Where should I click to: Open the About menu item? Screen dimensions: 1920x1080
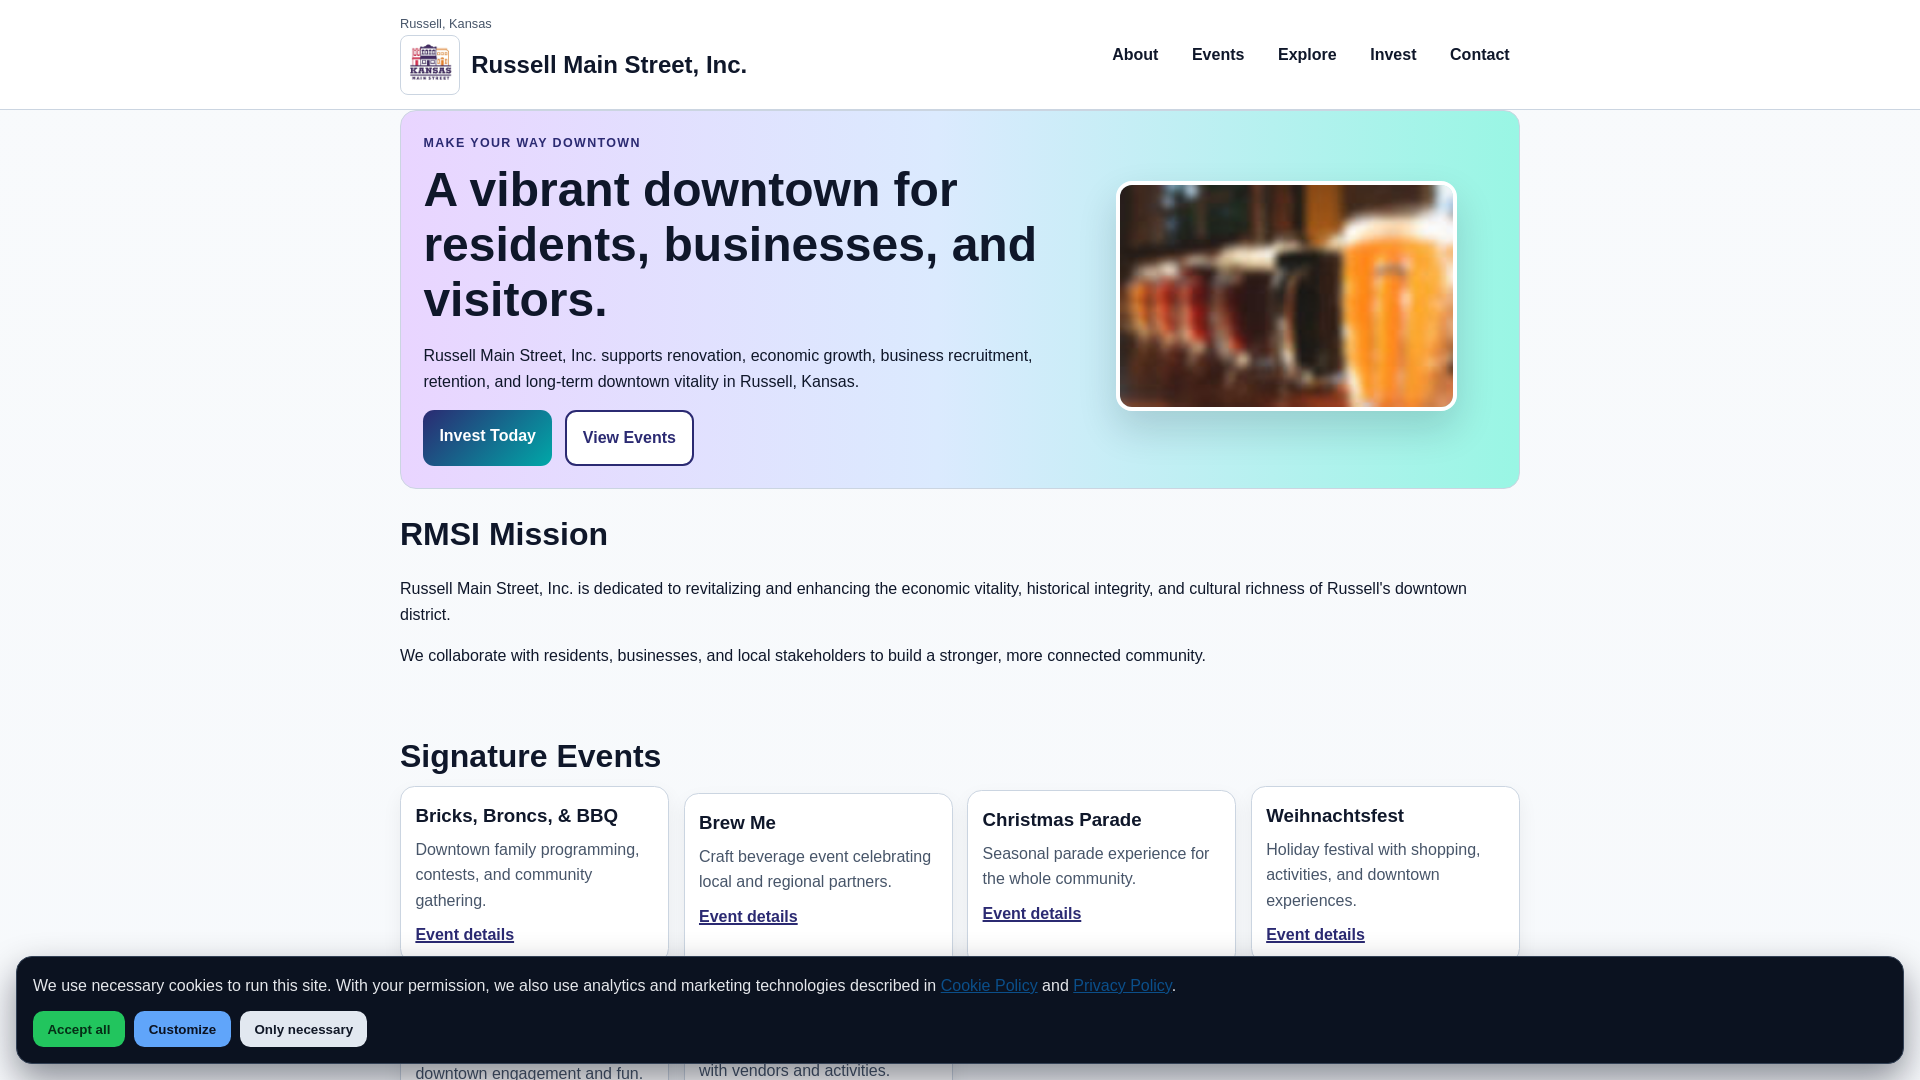point(1135,55)
